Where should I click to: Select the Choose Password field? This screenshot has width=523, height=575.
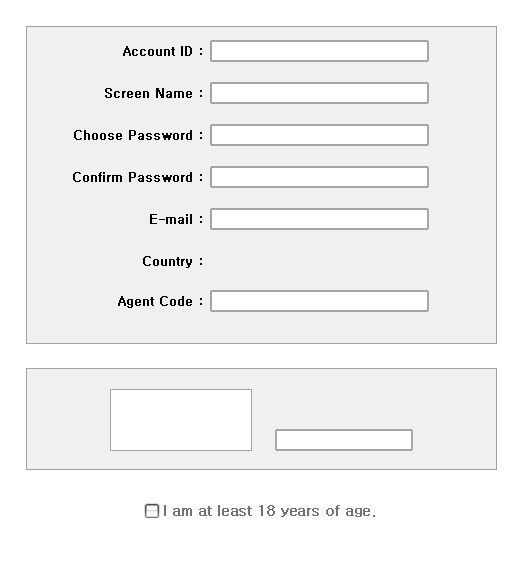pos(319,135)
